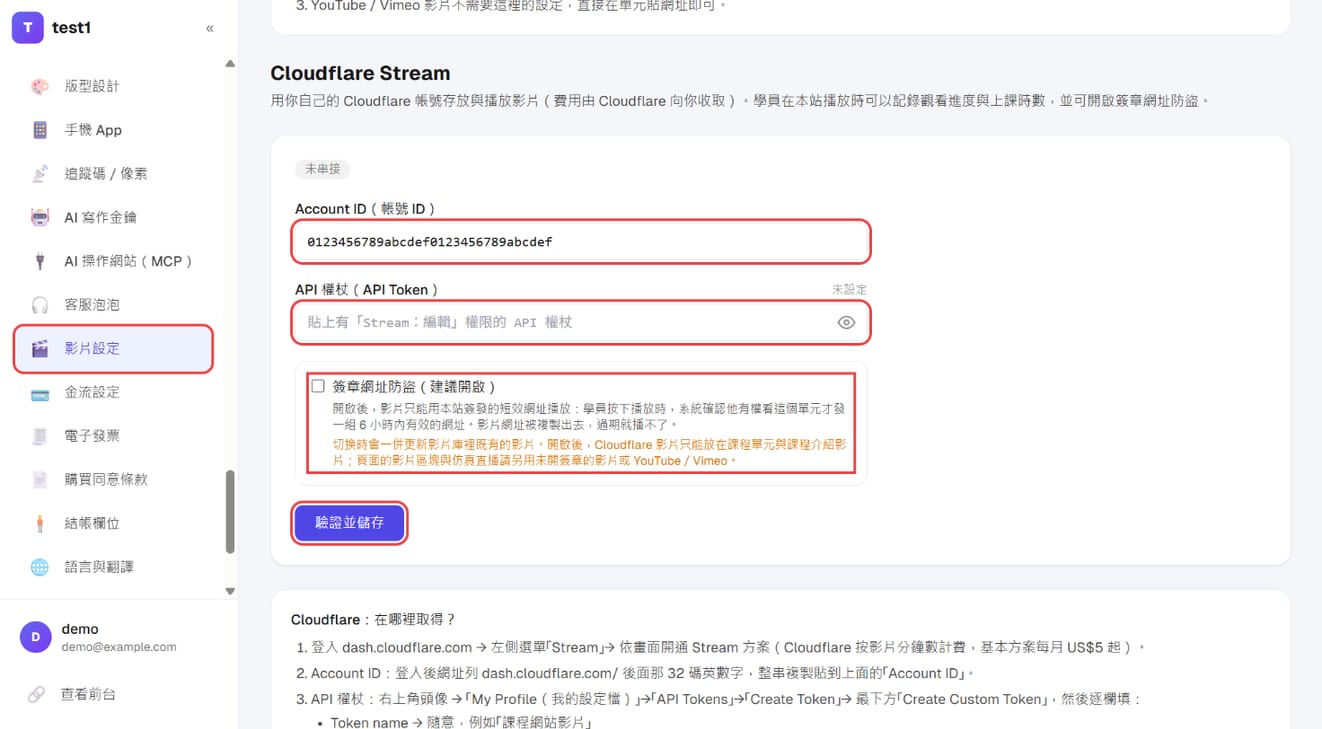Click the 客服泡泡 headset icon
The width and height of the screenshot is (1322, 729).
40,305
